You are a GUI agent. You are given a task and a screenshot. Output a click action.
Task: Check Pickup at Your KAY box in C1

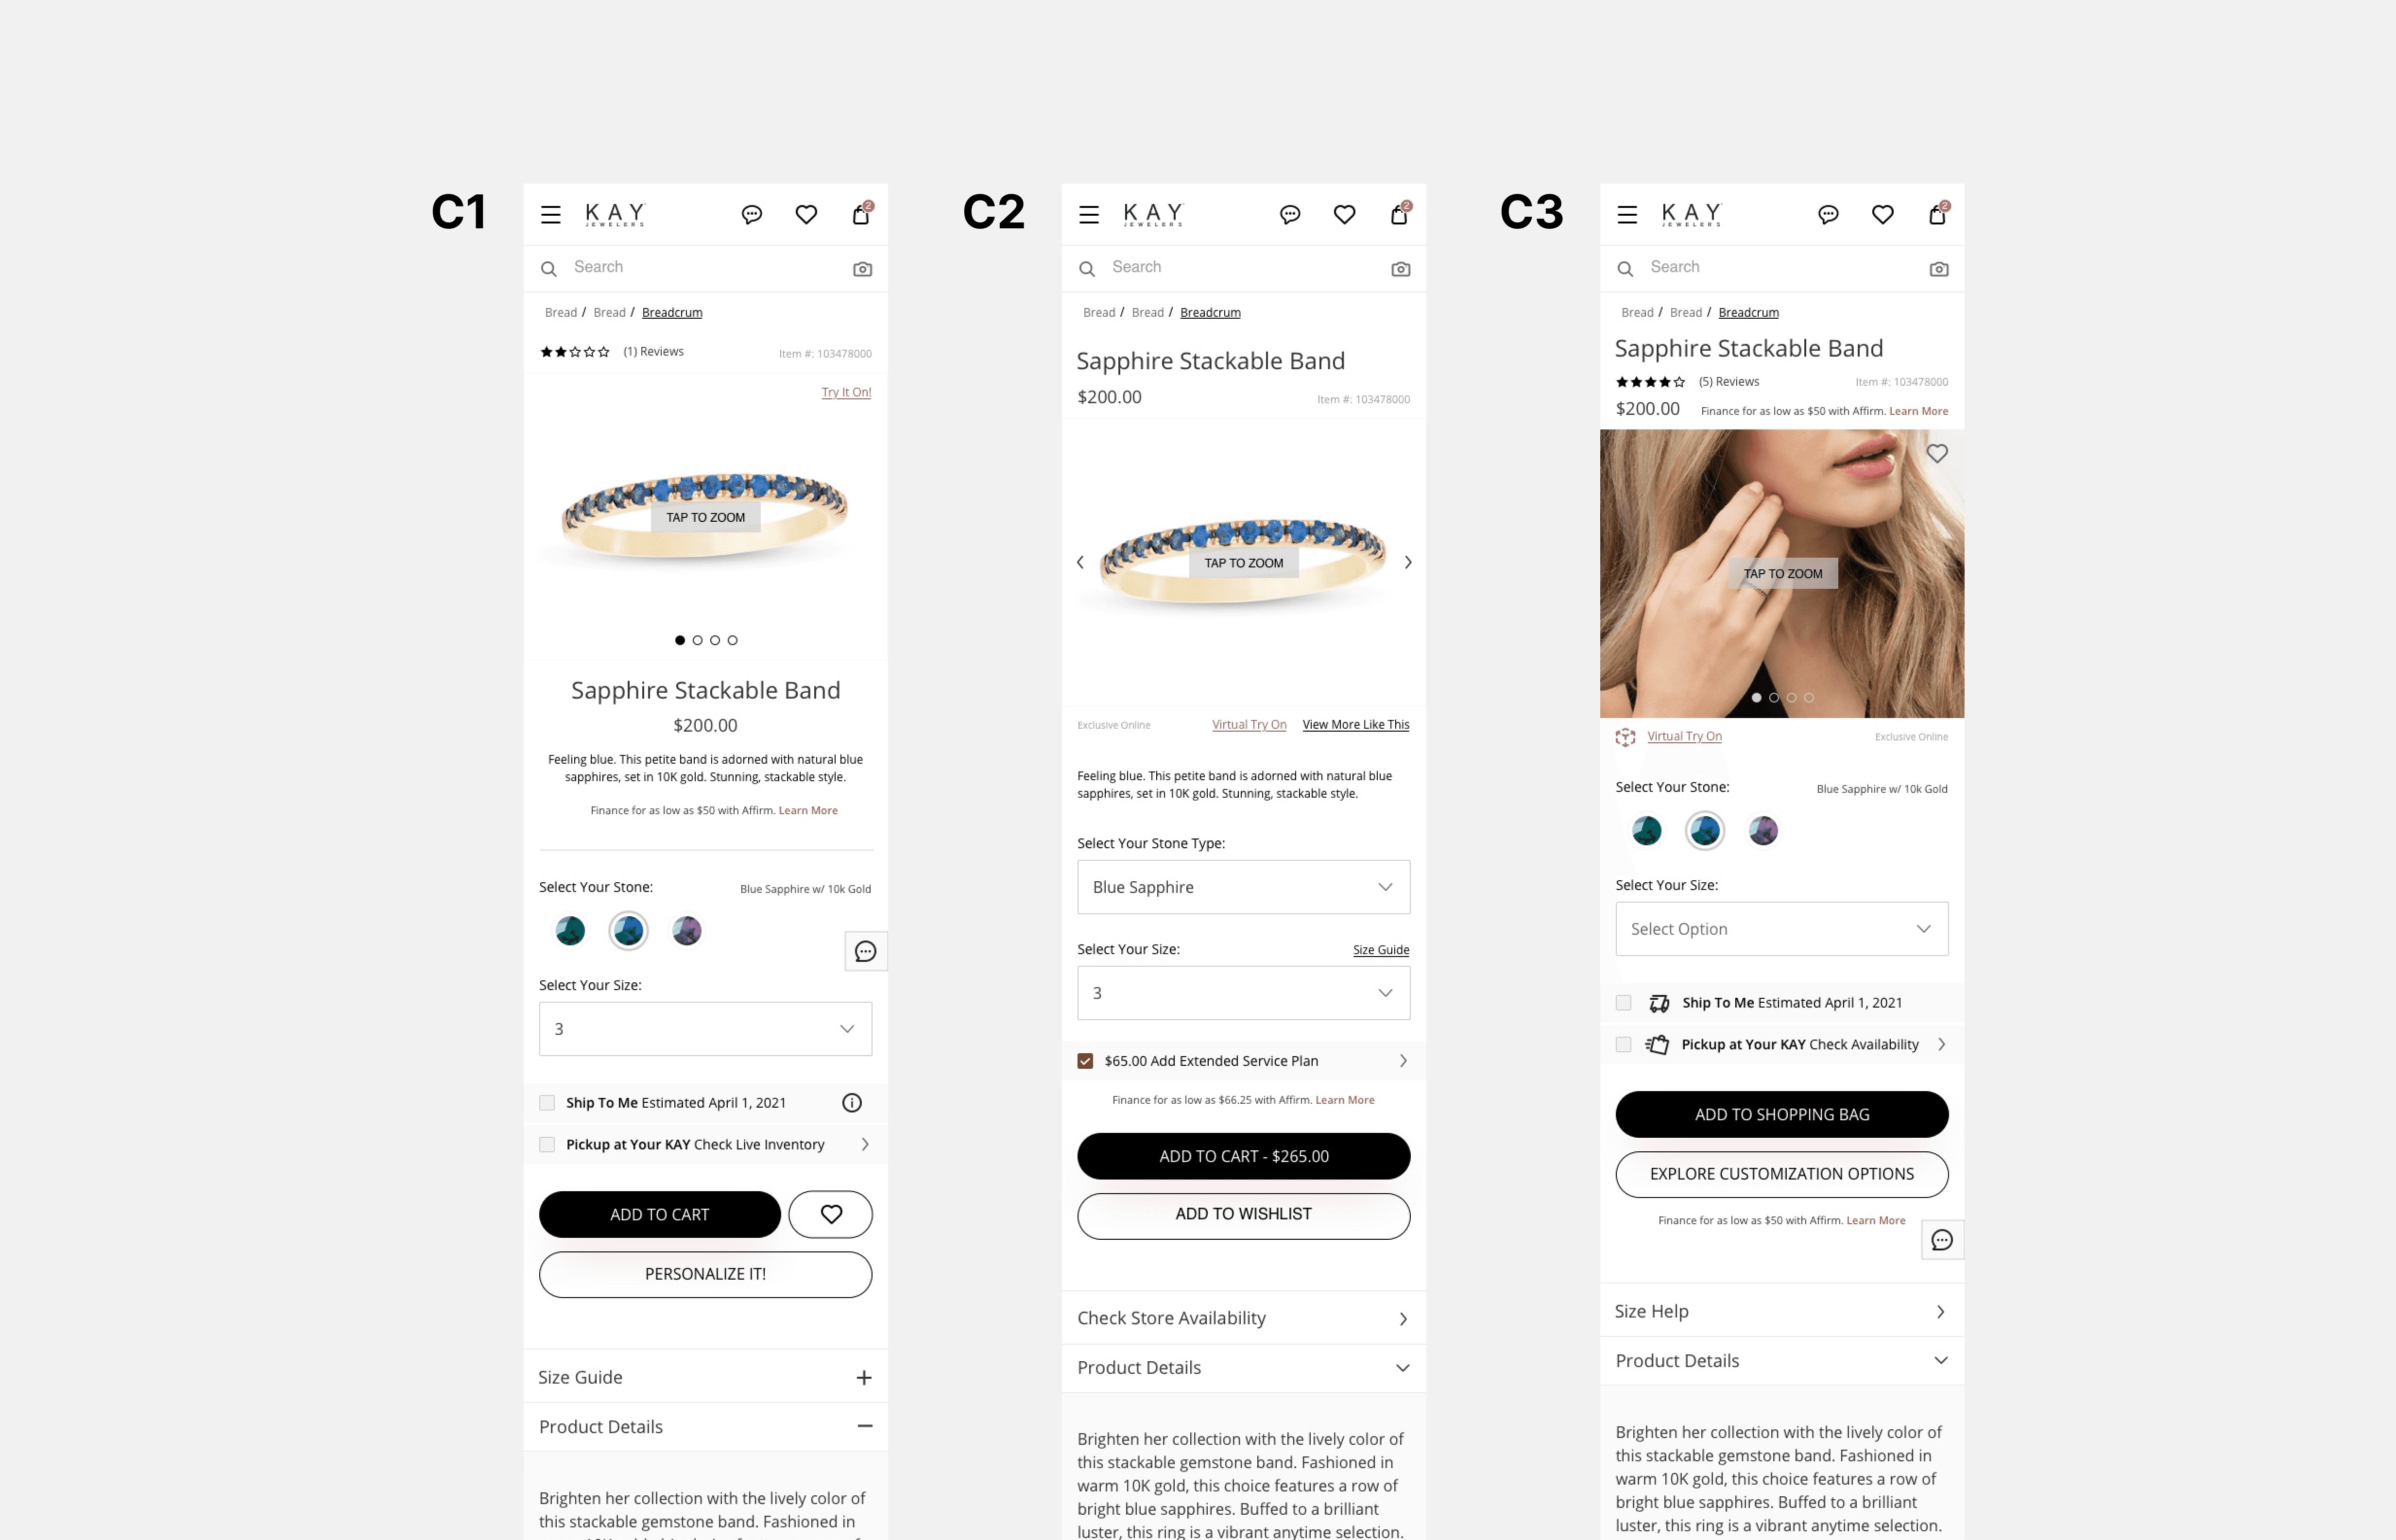547,1145
